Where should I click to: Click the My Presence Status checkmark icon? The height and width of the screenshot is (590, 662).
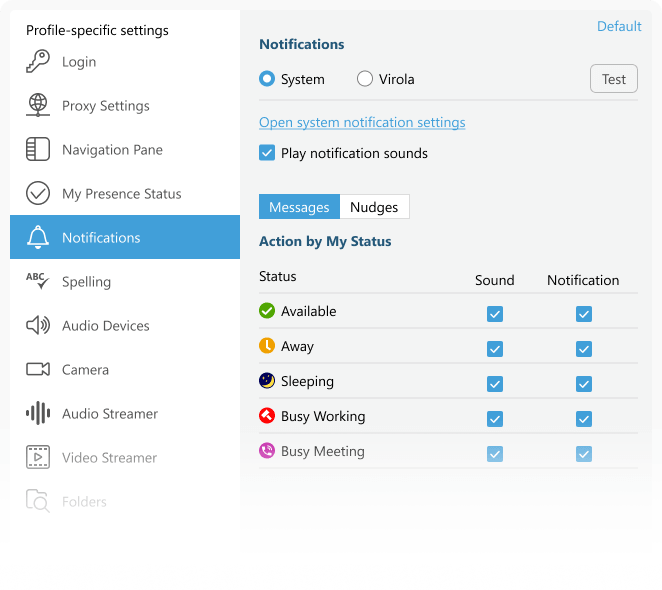pyautogui.click(x=38, y=193)
